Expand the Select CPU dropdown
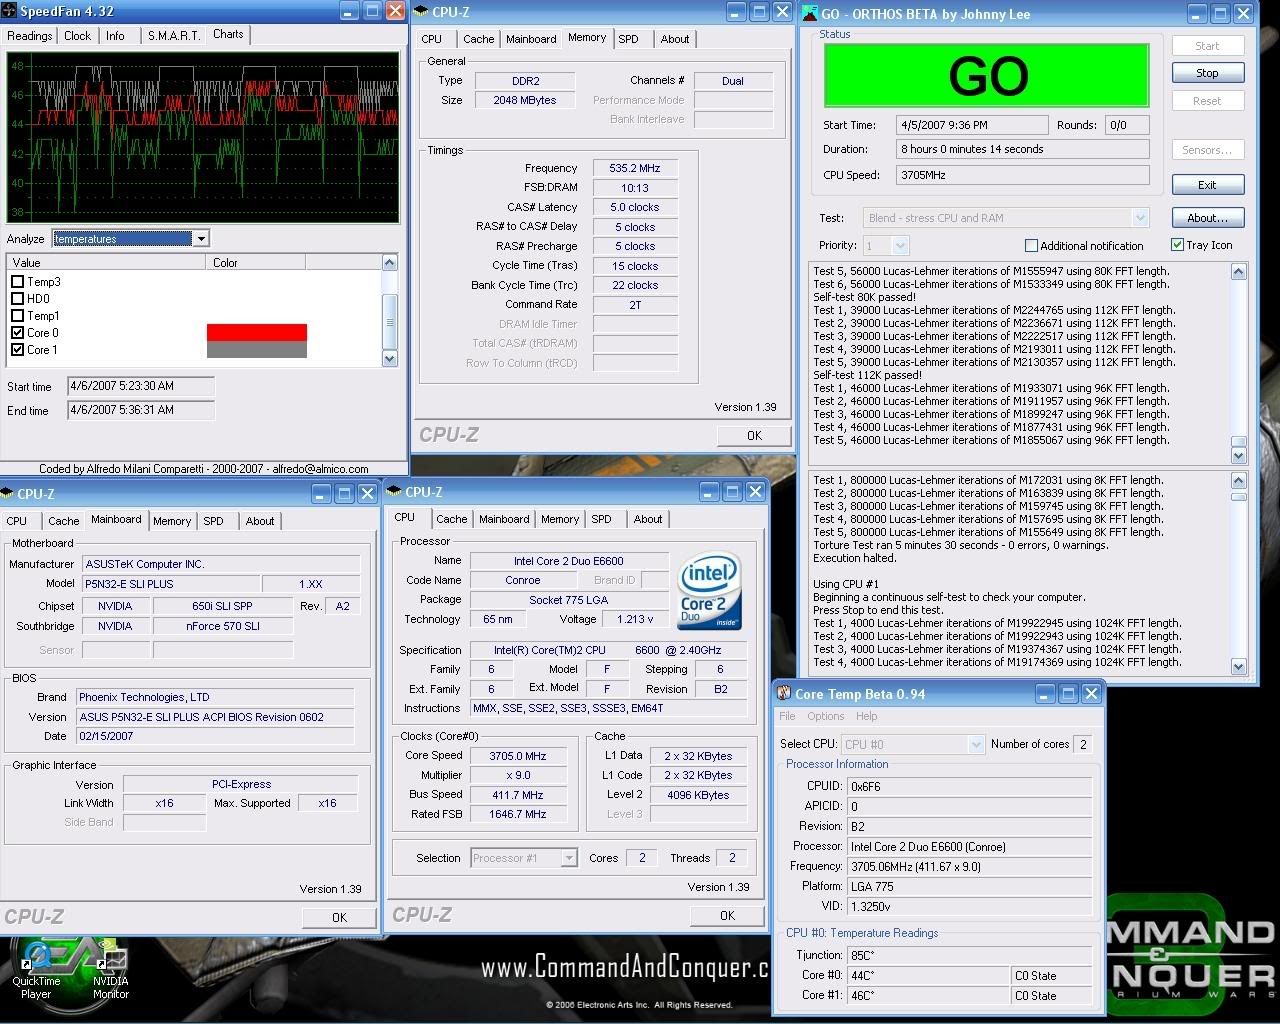This screenshot has height=1024, width=1280. pos(976,744)
